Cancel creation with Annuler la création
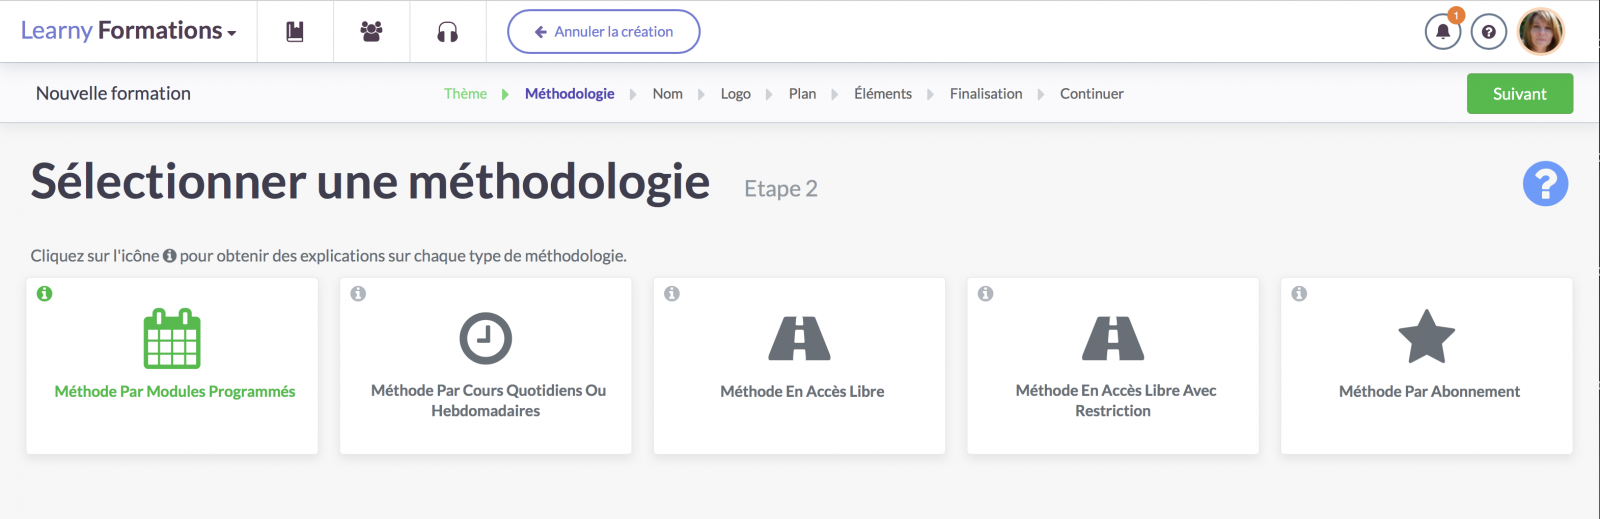This screenshot has height=519, width=1600. 604,32
